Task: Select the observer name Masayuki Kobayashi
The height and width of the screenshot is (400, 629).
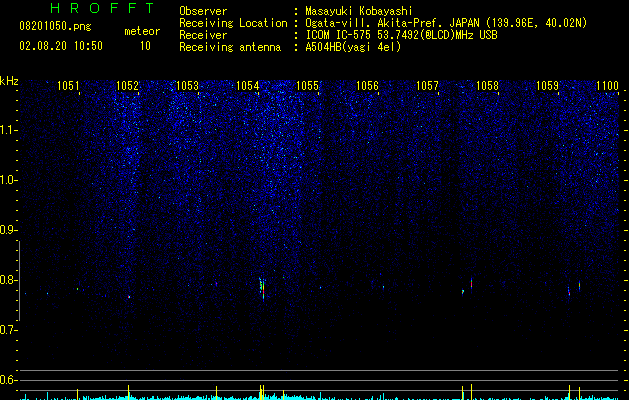Action: click(359, 11)
